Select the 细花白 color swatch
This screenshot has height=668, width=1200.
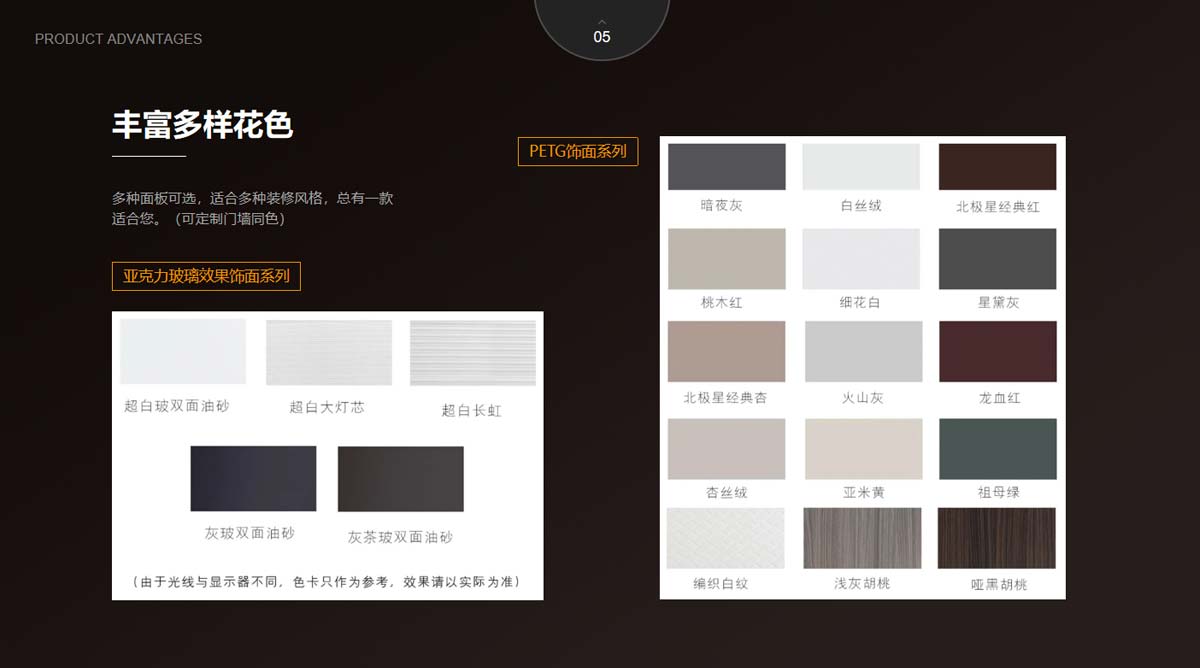tap(861, 259)
